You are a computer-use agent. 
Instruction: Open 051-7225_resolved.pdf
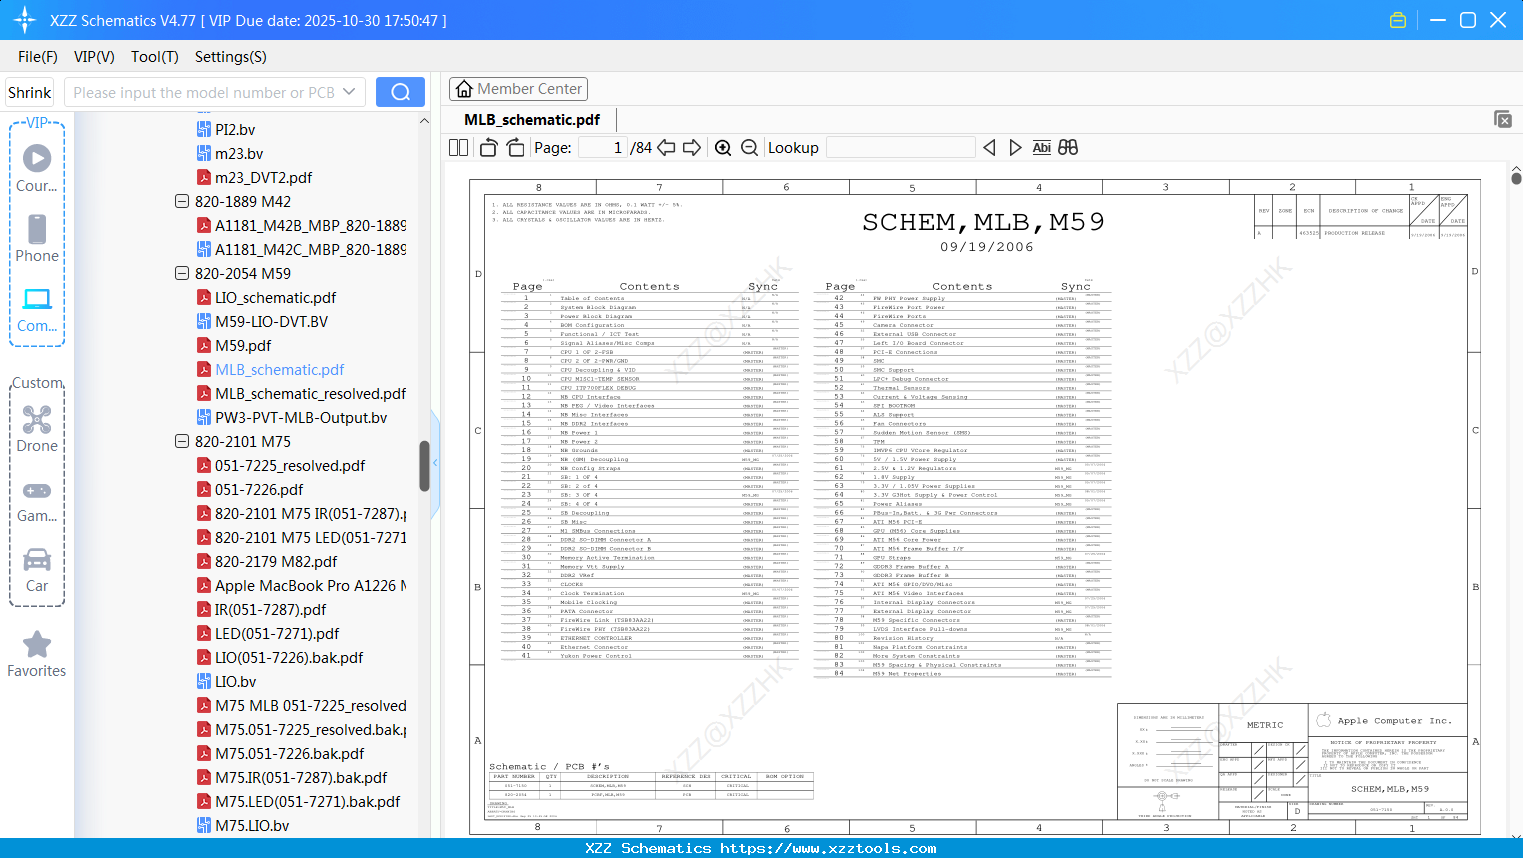pos(281,465)
